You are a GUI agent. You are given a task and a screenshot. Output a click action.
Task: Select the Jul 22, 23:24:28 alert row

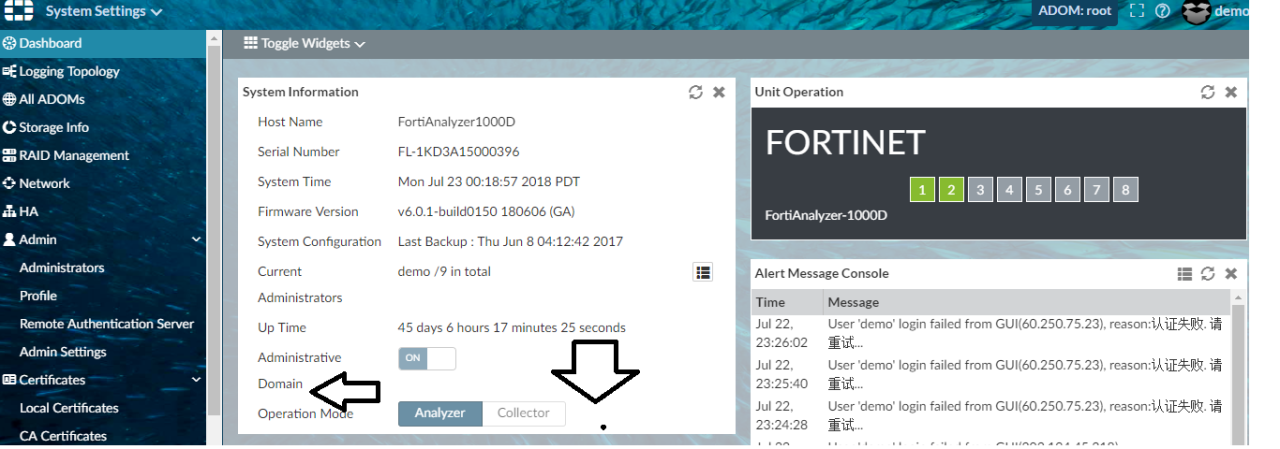click(x=991, y=416)
